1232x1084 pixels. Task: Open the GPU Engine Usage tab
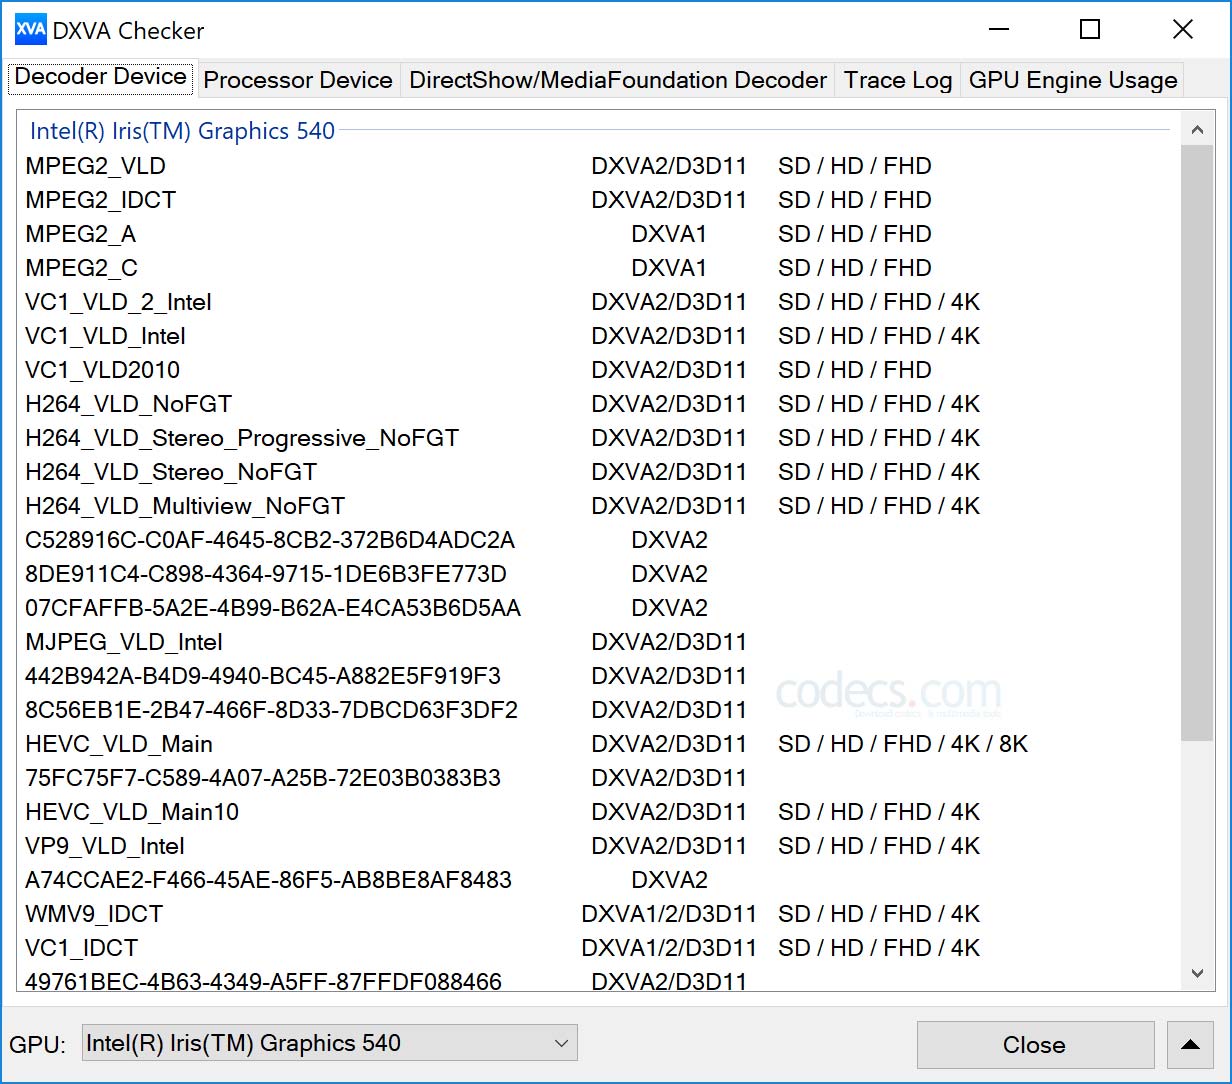click(x=1073, y=81)
